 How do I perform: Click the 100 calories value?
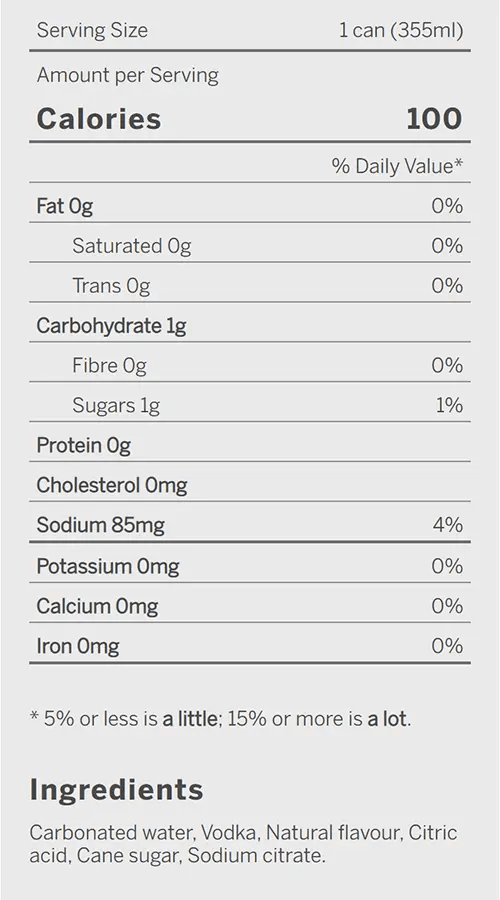coord(434,119)
